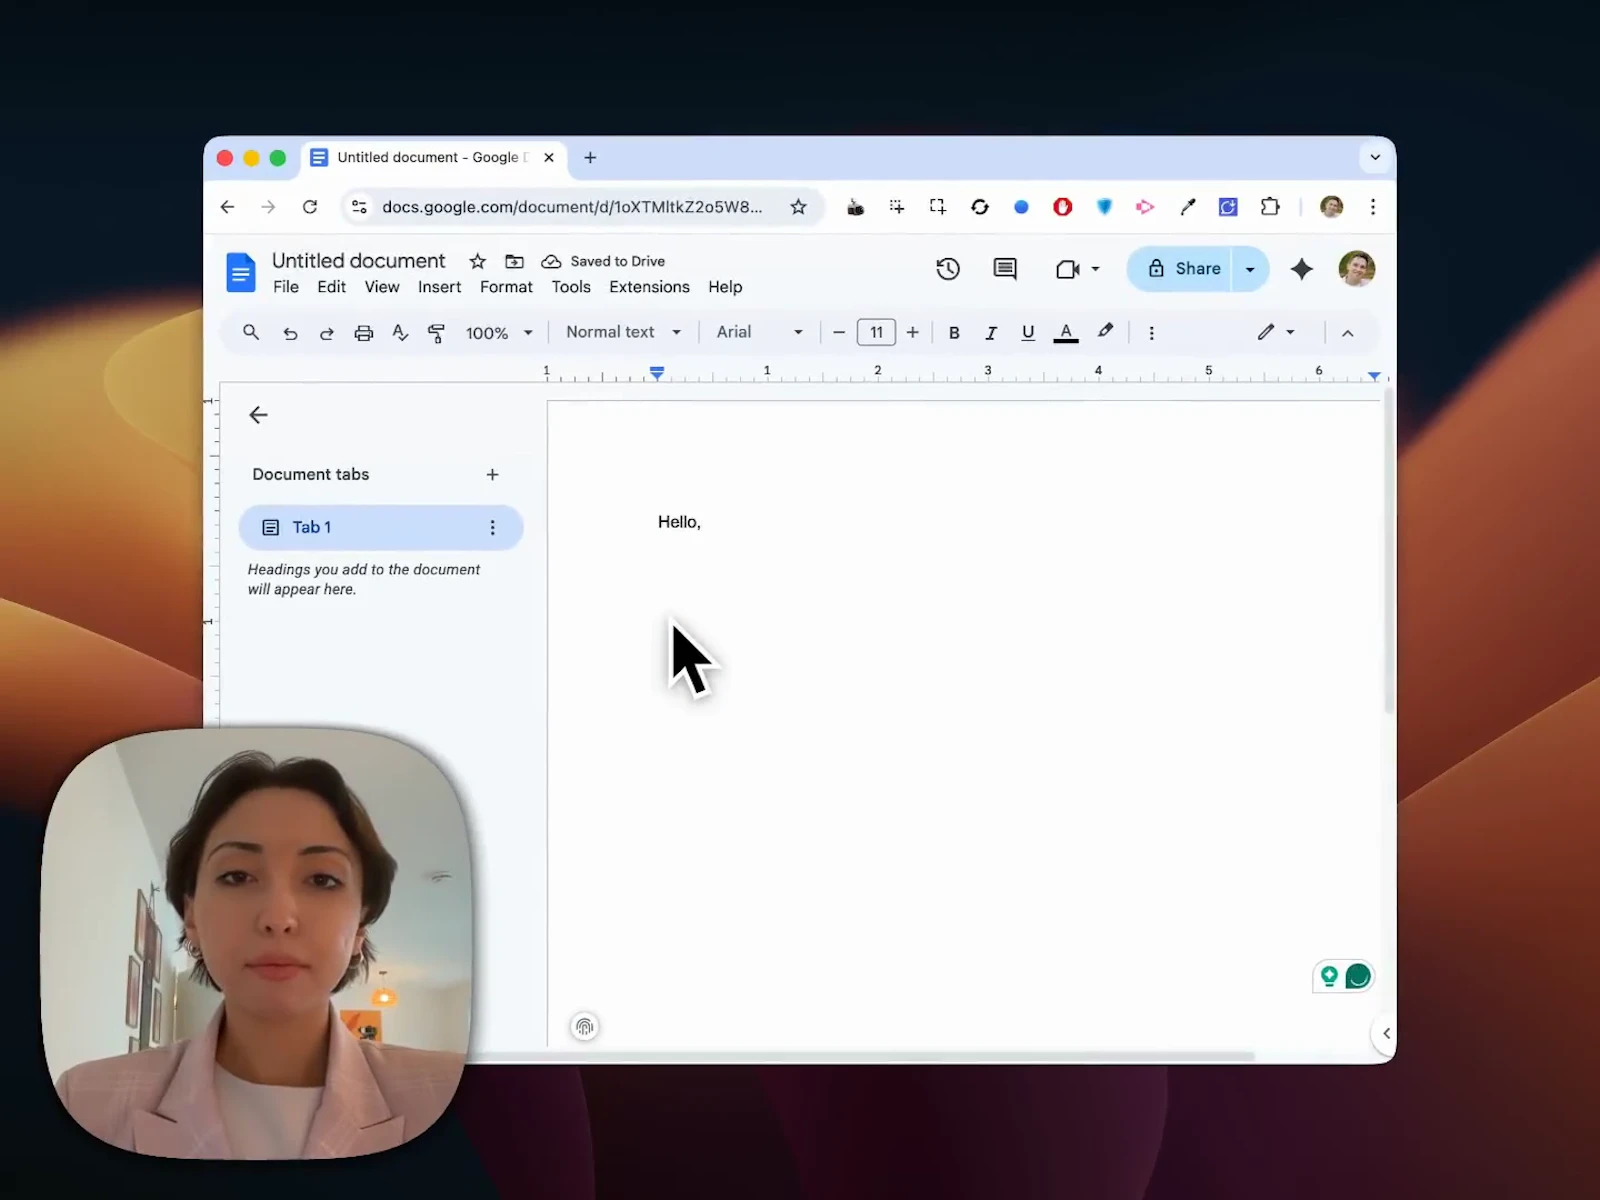The image size is (1600, 1200).
Task: Click the left indent marker on the ruler
Action: [657, 373]
